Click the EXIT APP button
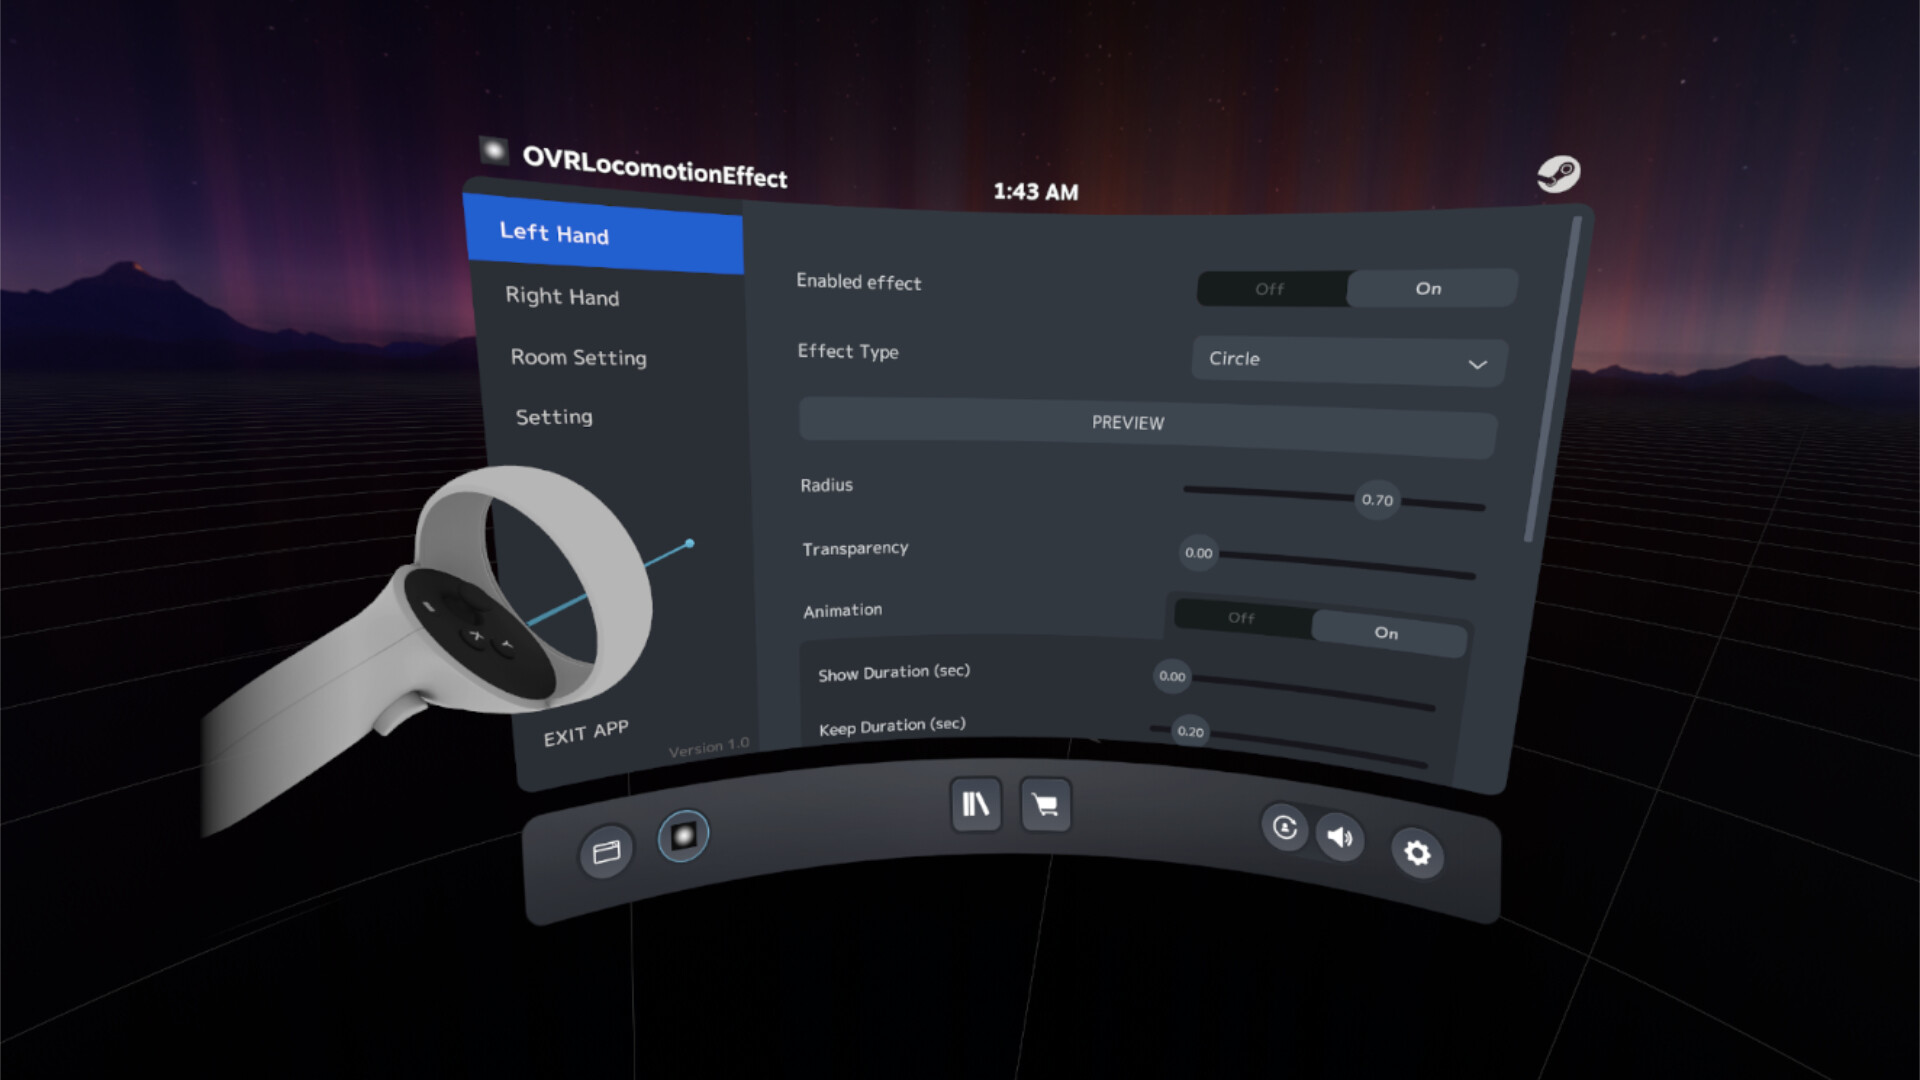1920x1080 pixels. (586, 733)
